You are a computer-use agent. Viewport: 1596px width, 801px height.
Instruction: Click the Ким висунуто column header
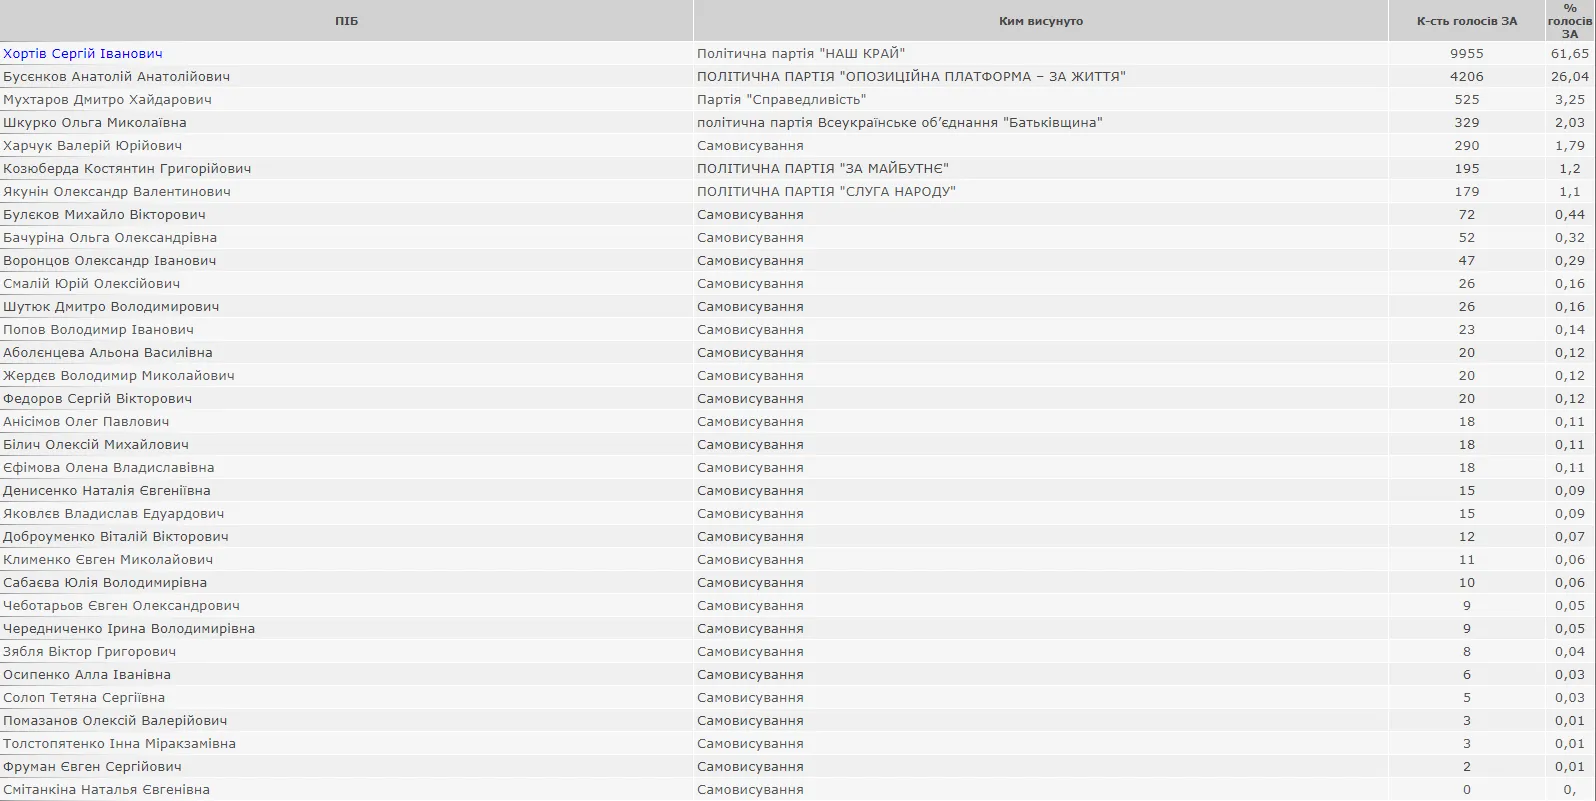pos(1041,21)
